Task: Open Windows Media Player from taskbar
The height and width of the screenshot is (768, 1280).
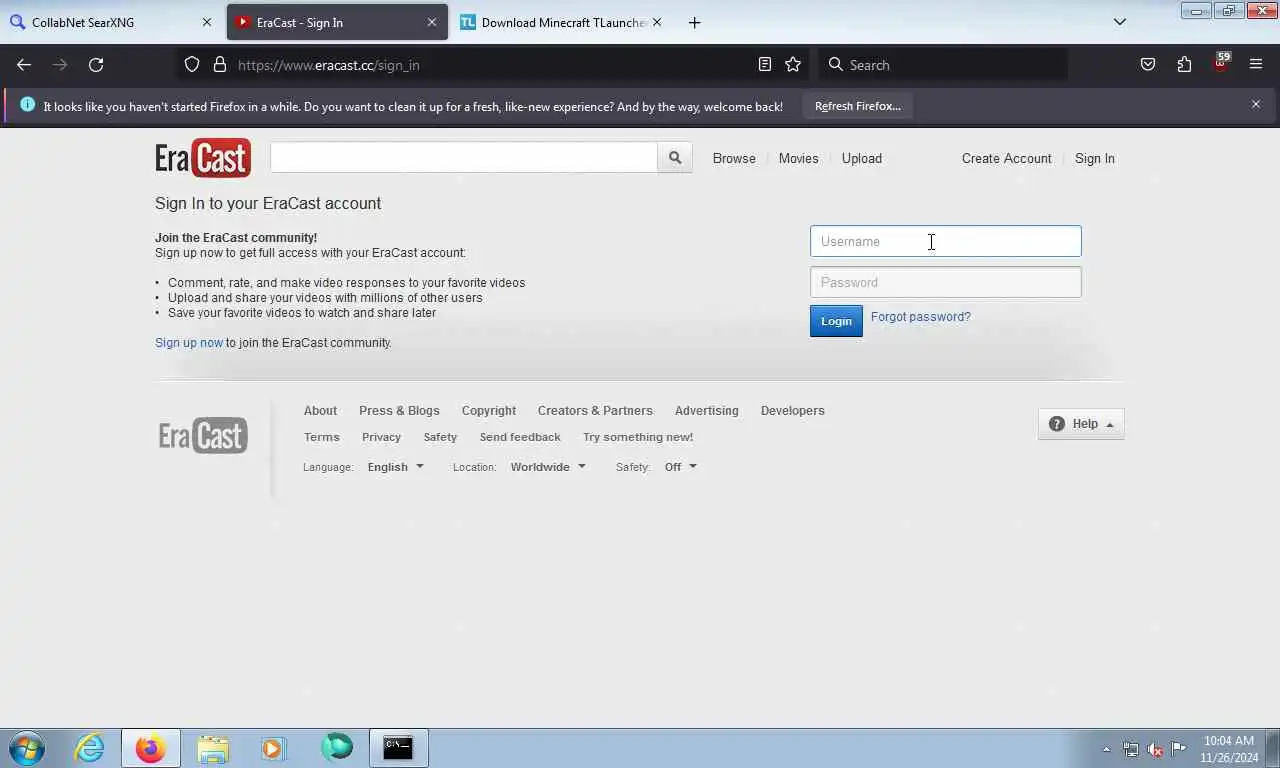Action: tap(273, 748)
